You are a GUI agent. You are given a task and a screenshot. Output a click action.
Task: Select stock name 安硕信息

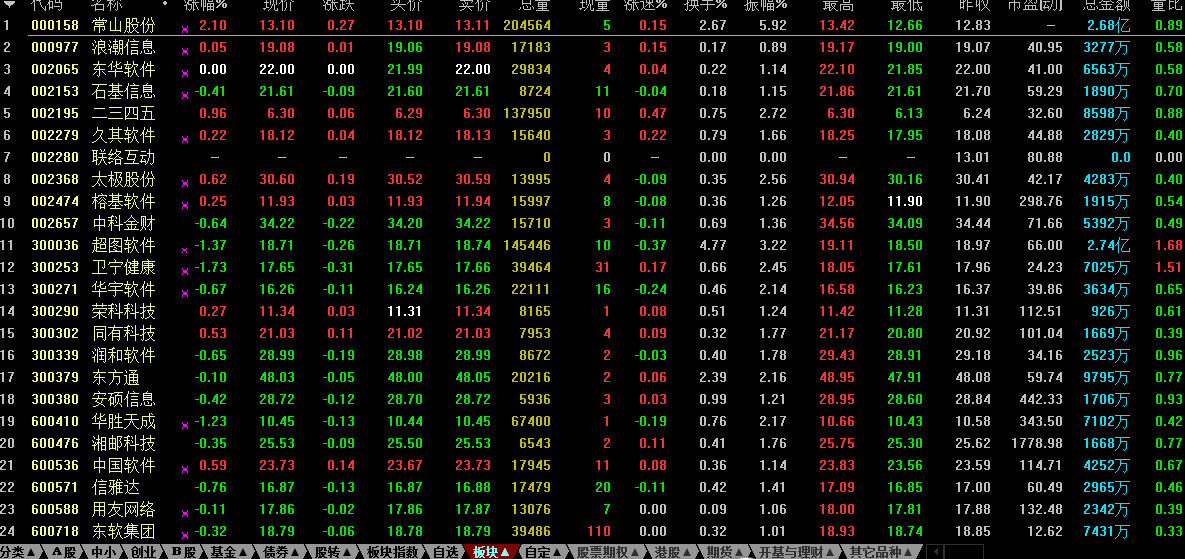(x=123, y=398)
